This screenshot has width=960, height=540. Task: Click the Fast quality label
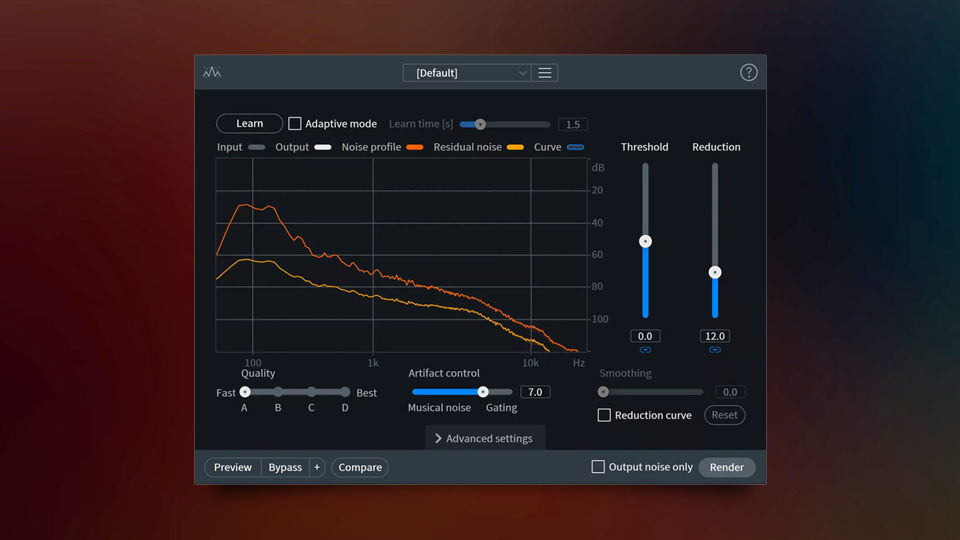225,393
